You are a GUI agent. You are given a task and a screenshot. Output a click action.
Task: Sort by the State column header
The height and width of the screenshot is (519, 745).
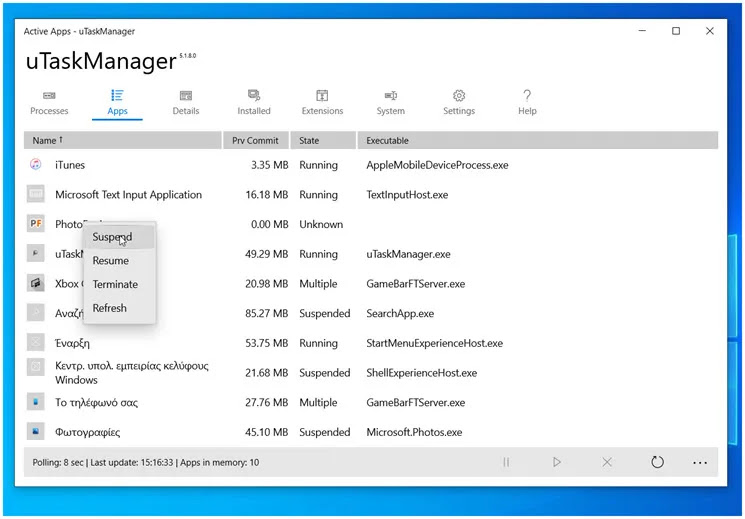[x=323, y=140]
